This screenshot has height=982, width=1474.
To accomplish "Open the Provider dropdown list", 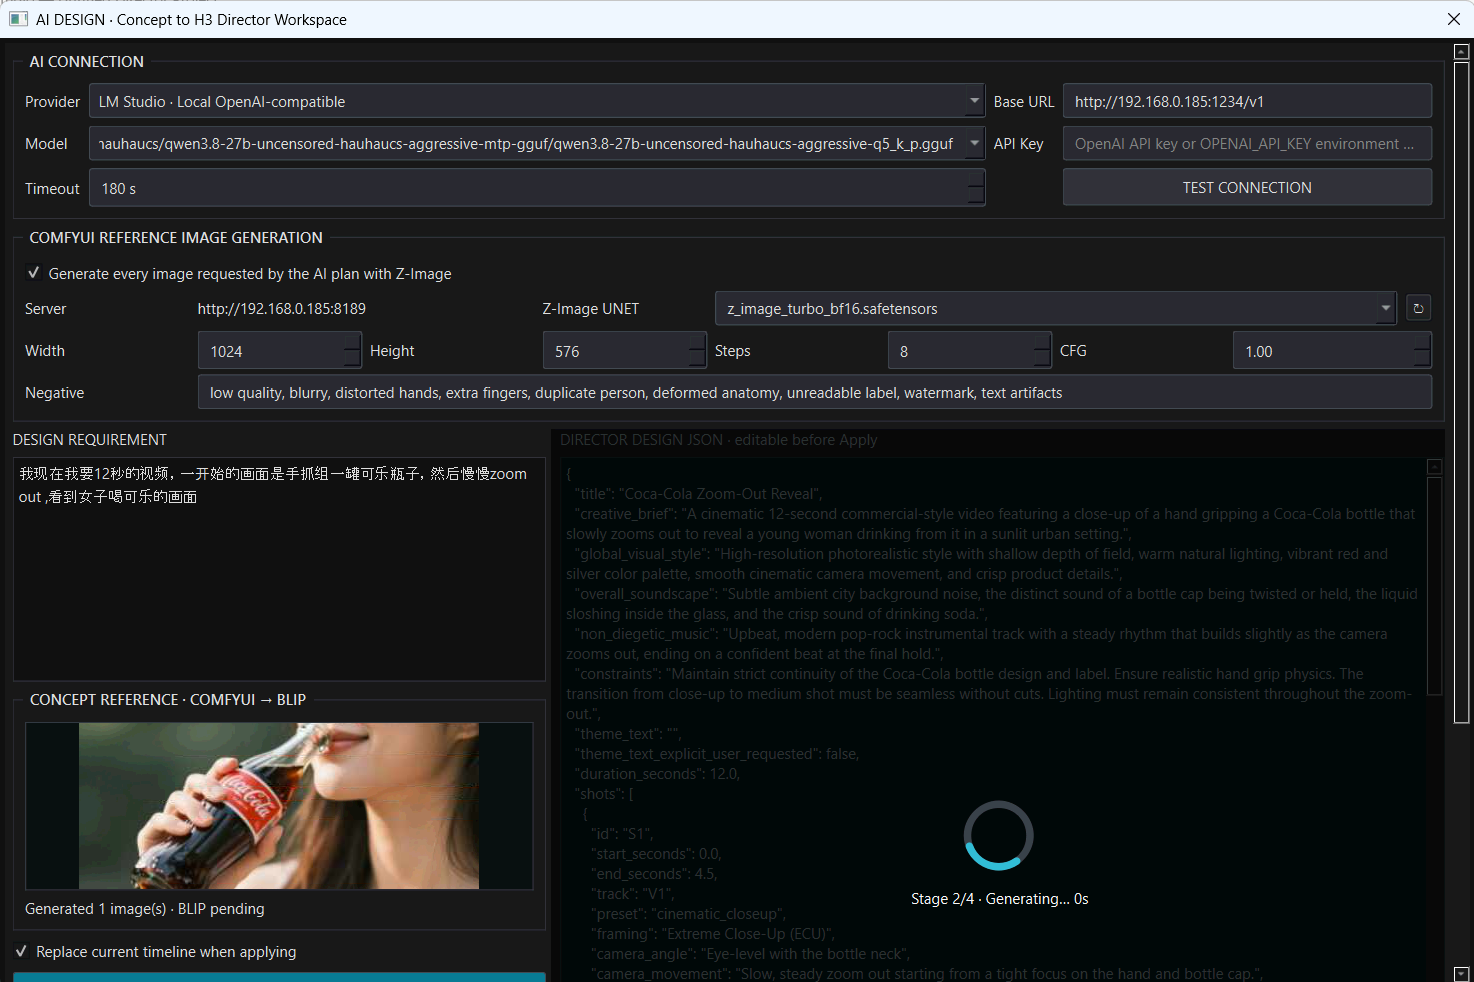I will pos(974,101).
